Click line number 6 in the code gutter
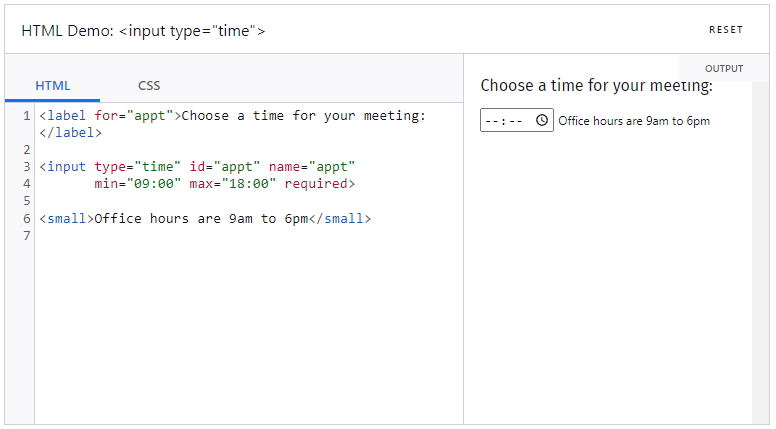This screenshot has height=429, width=776. coord(27,219)
